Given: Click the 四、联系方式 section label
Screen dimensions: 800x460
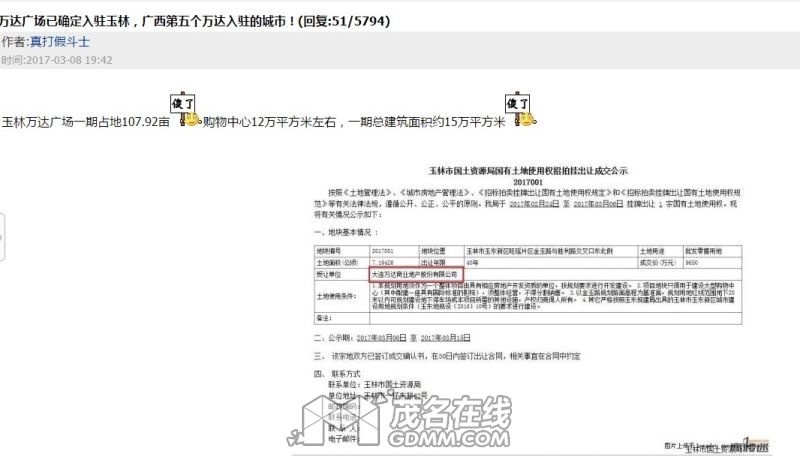Looking at the screenshot, I should point(337,374).
